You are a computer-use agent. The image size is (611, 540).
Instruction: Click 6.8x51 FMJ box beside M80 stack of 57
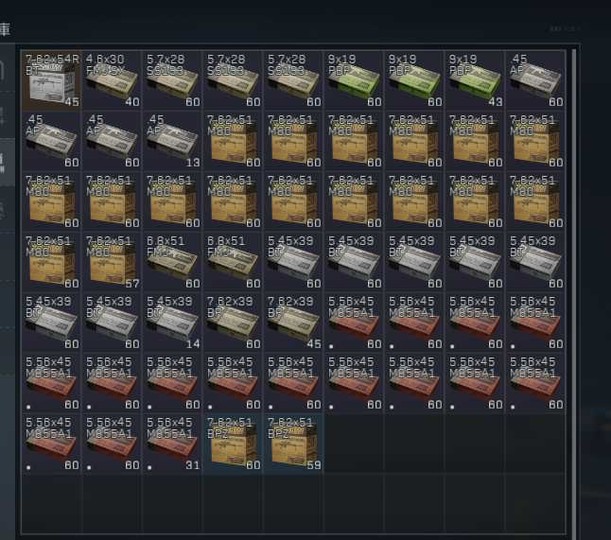point(173,262)
